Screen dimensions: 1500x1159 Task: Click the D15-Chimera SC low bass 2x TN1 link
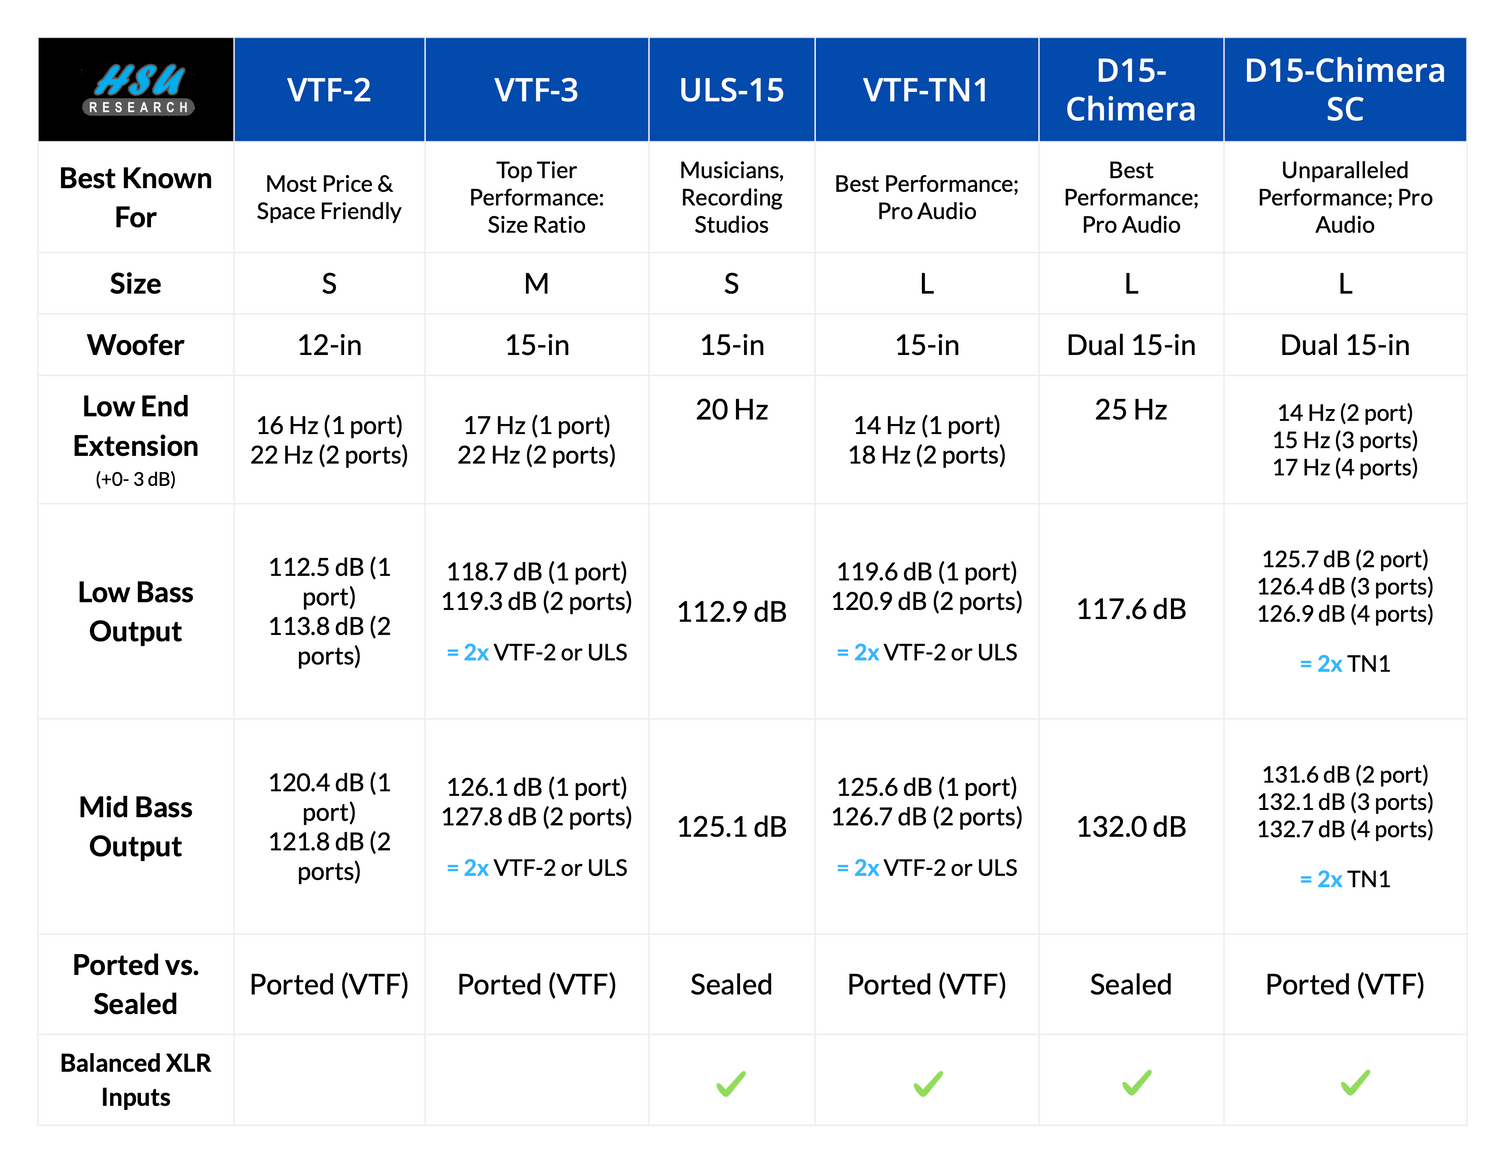tap(1329, 664)
